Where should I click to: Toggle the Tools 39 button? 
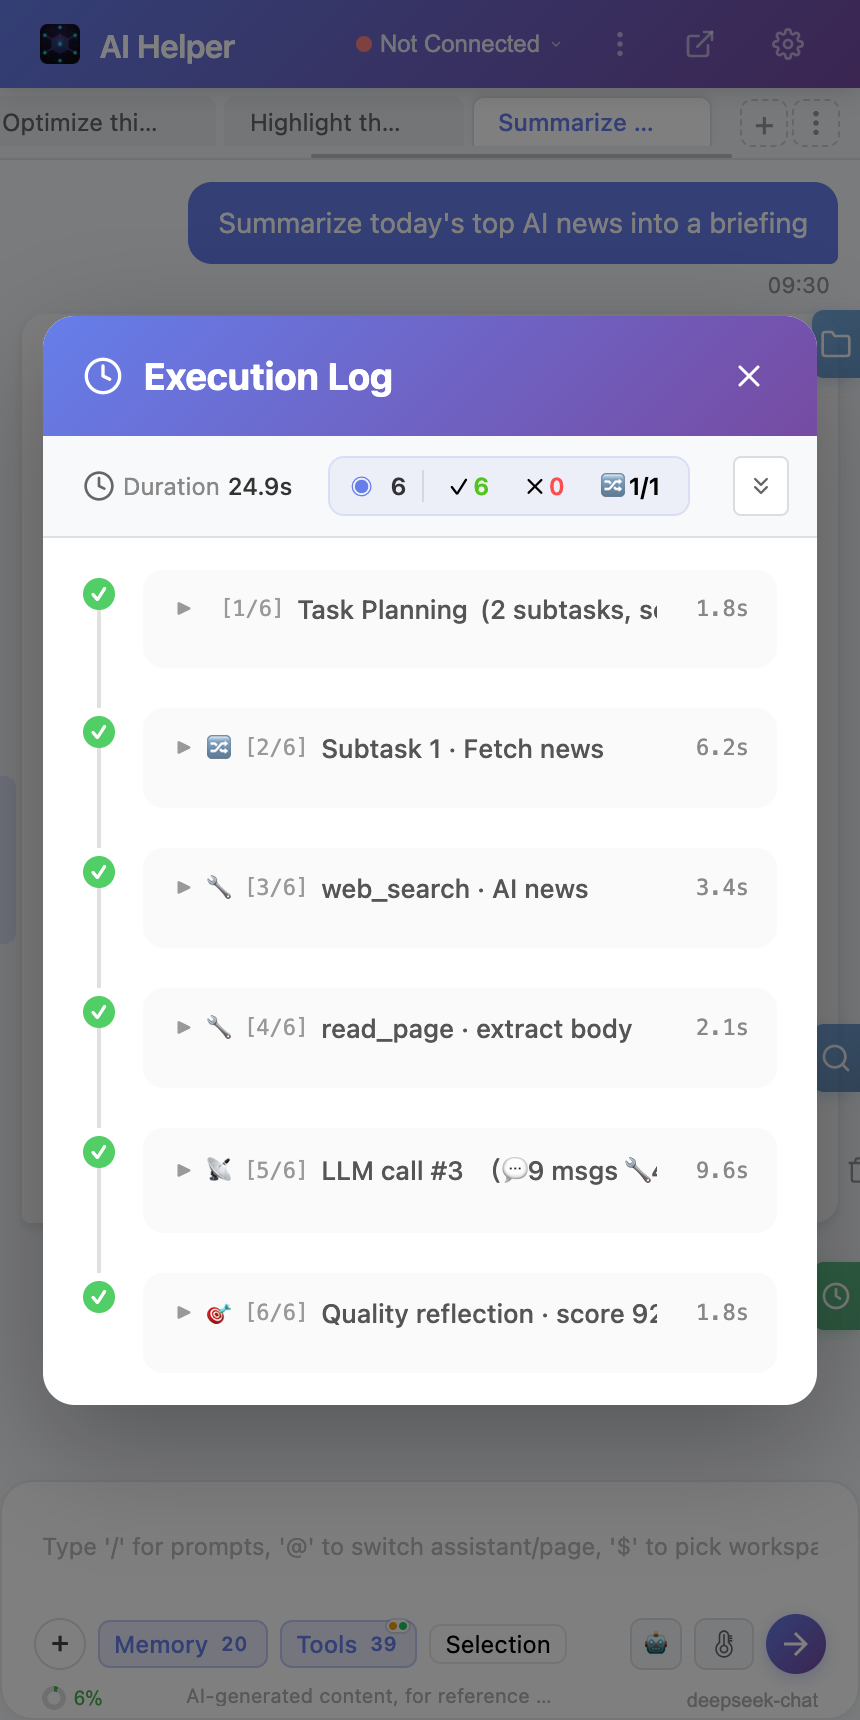coord(348,1644)
